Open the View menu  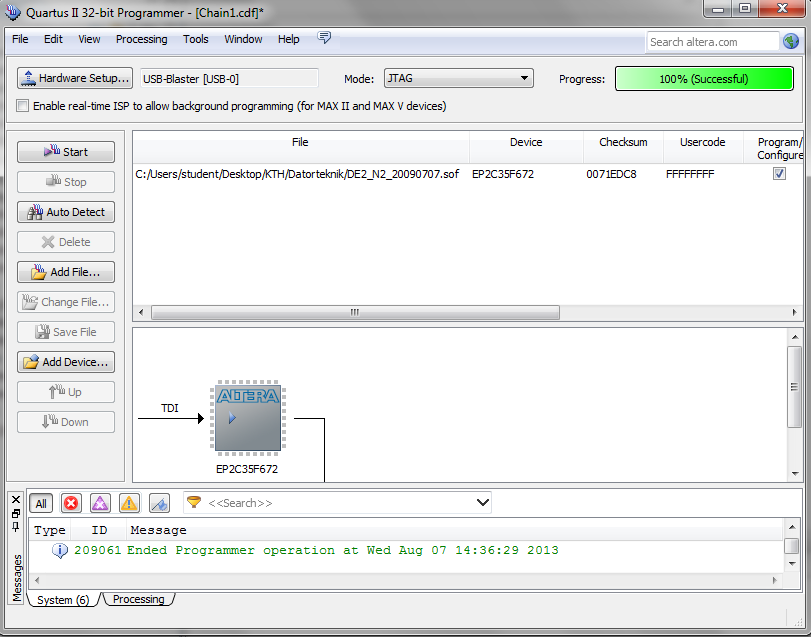[89, 39]
